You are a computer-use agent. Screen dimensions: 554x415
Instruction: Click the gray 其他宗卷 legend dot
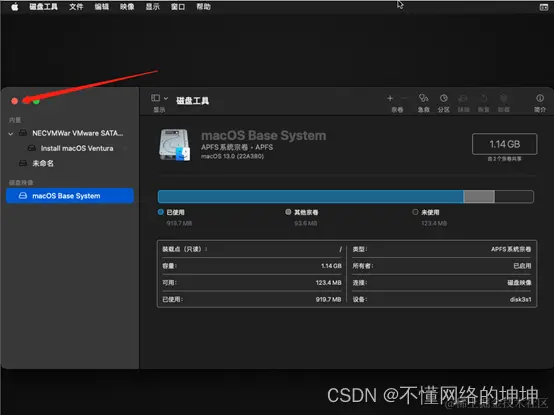tap(288, 212)
